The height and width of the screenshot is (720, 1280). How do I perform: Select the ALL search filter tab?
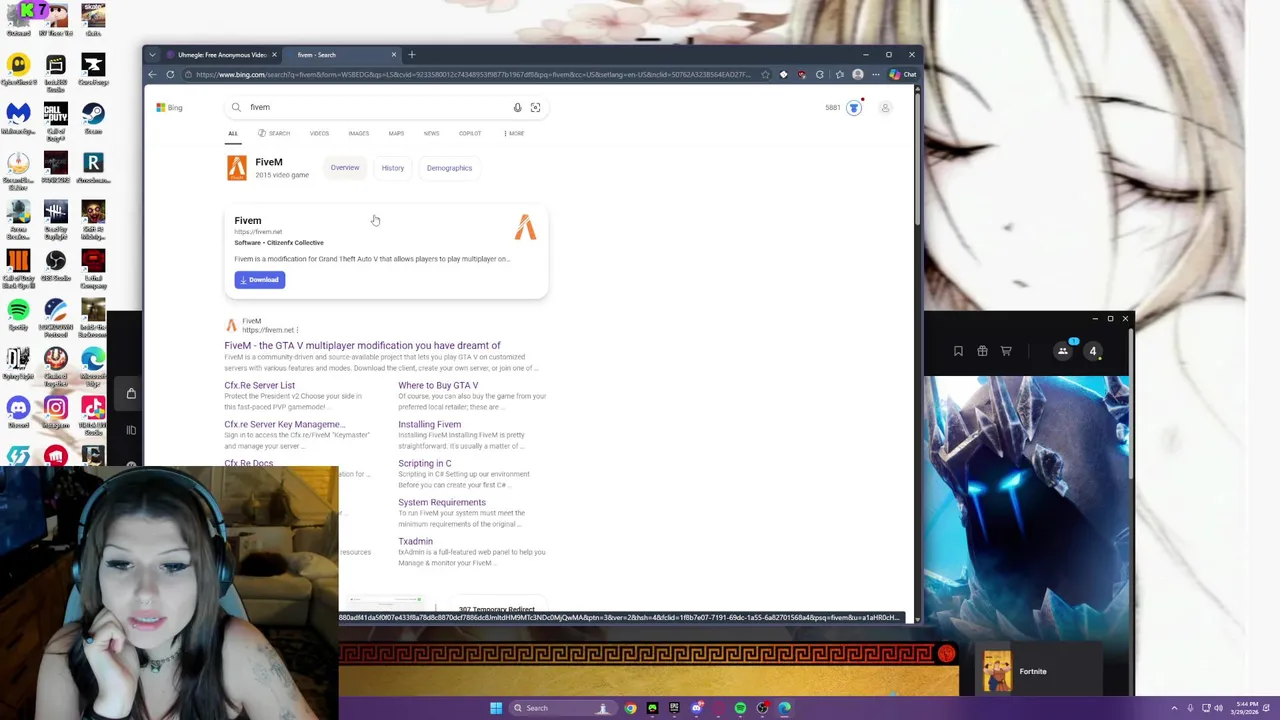pos(232,133)
